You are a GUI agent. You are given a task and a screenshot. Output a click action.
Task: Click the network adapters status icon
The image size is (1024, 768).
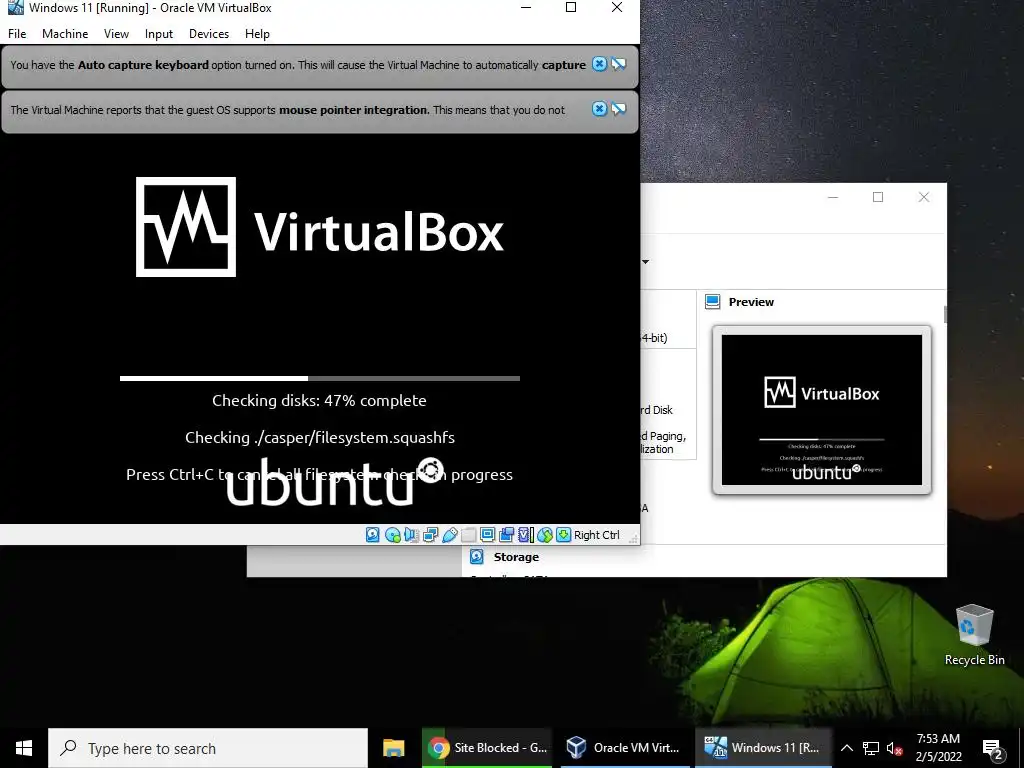(x=430, y=535)
